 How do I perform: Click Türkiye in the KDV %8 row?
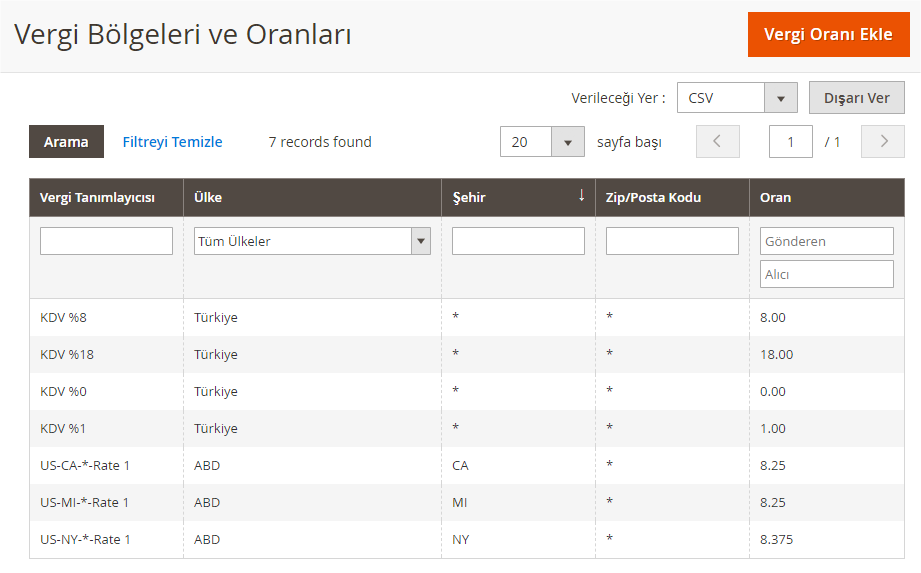[x=216, y=318]
